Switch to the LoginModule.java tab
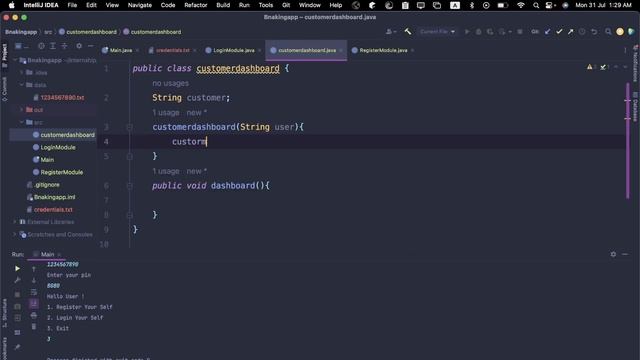Image resolution: width=640 pixels, height=360 pixels. (x=234, y=50)
